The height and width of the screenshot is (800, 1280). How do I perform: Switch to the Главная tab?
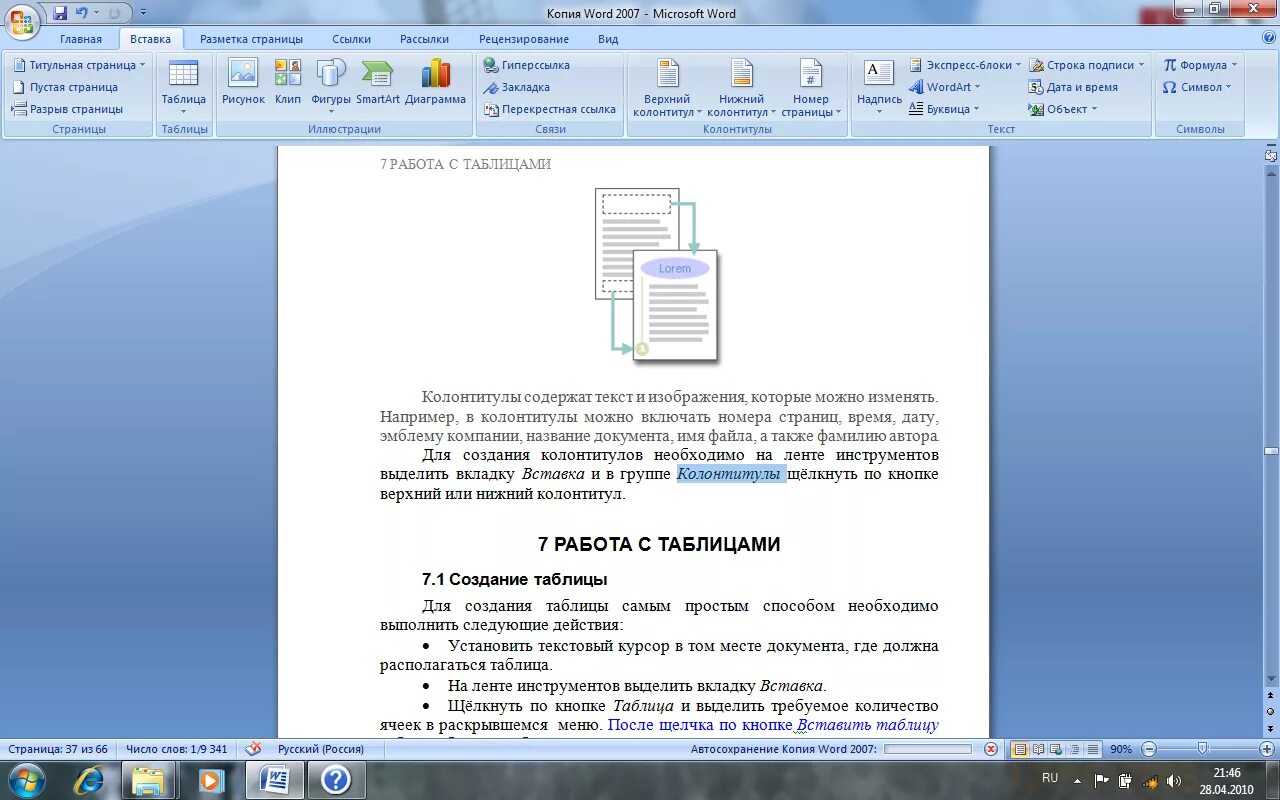tap(81, 39)
